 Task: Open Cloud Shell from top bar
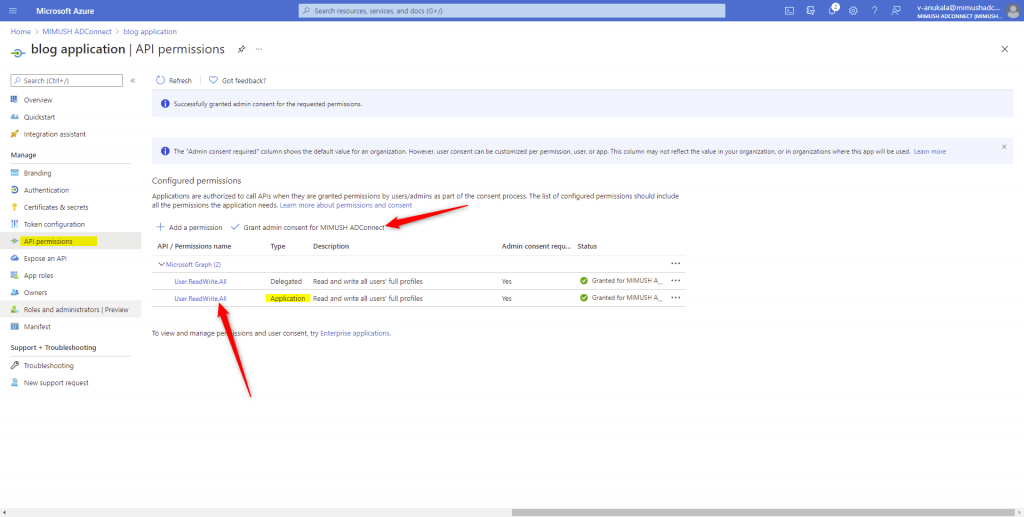tap(789, 10)
